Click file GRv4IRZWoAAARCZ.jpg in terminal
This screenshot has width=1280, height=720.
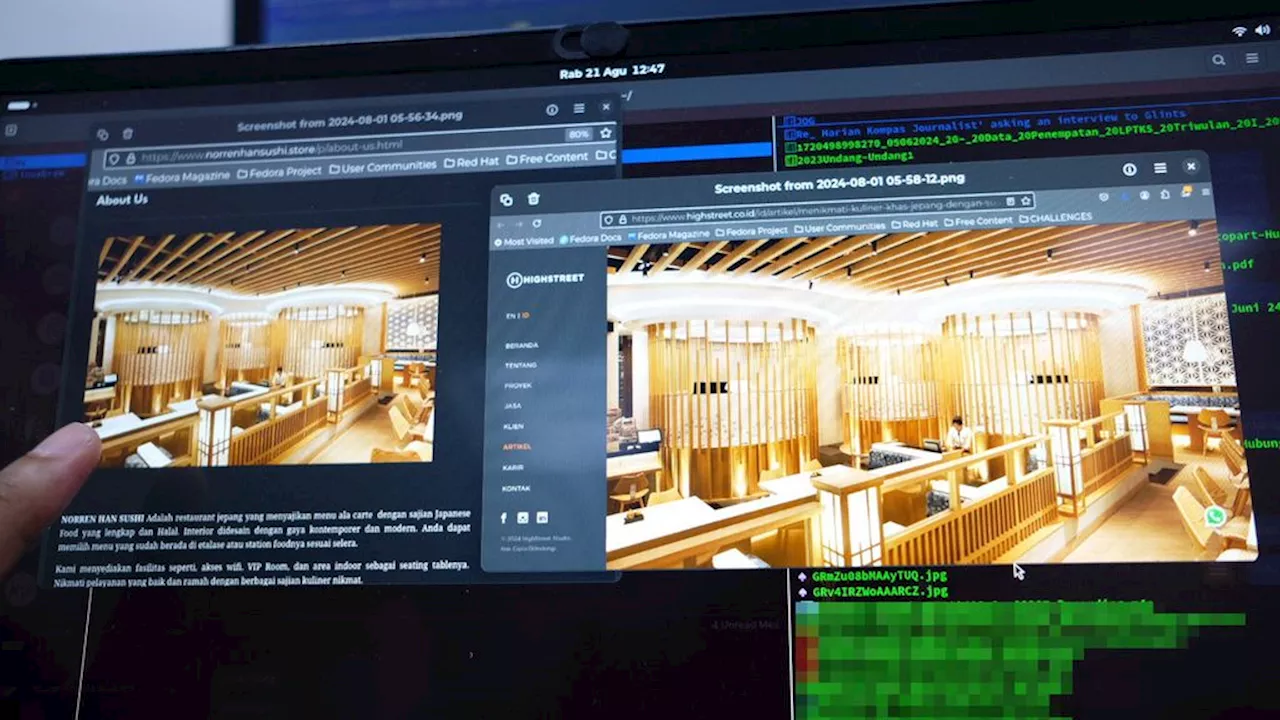click(879, 591)
